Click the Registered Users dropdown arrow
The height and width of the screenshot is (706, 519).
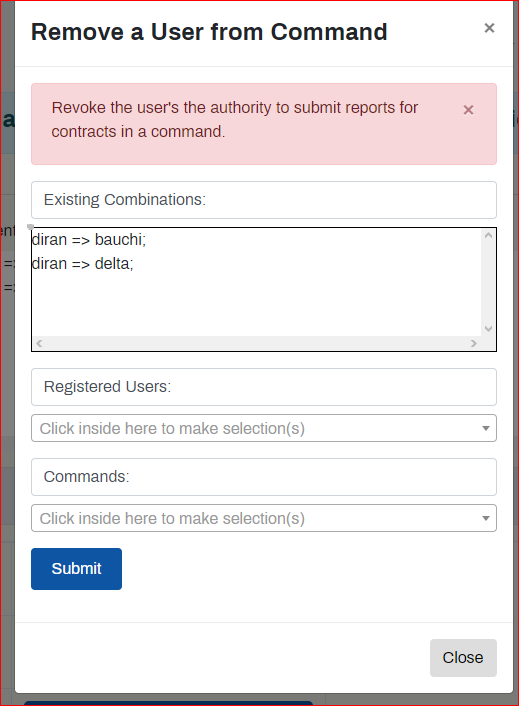tap(486, 428)
